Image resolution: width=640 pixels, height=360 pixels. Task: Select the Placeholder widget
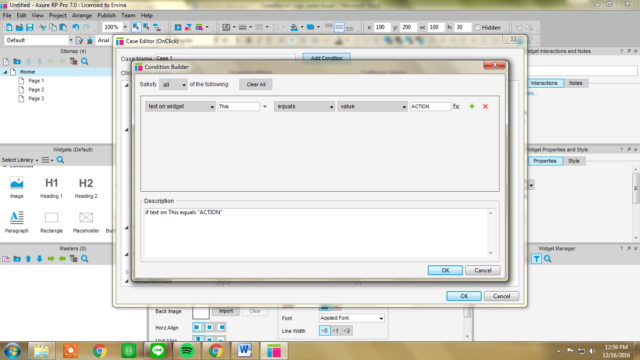point(86,222)
